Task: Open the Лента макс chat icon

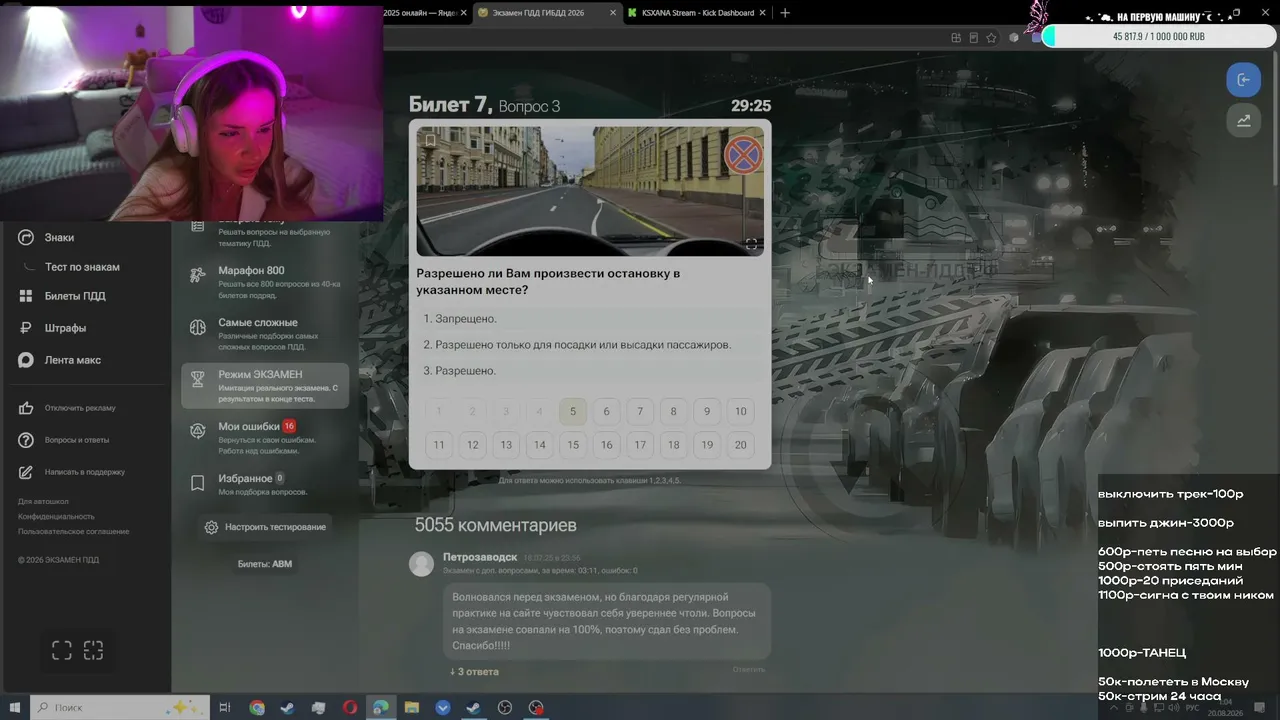Action: coord(26,360)
